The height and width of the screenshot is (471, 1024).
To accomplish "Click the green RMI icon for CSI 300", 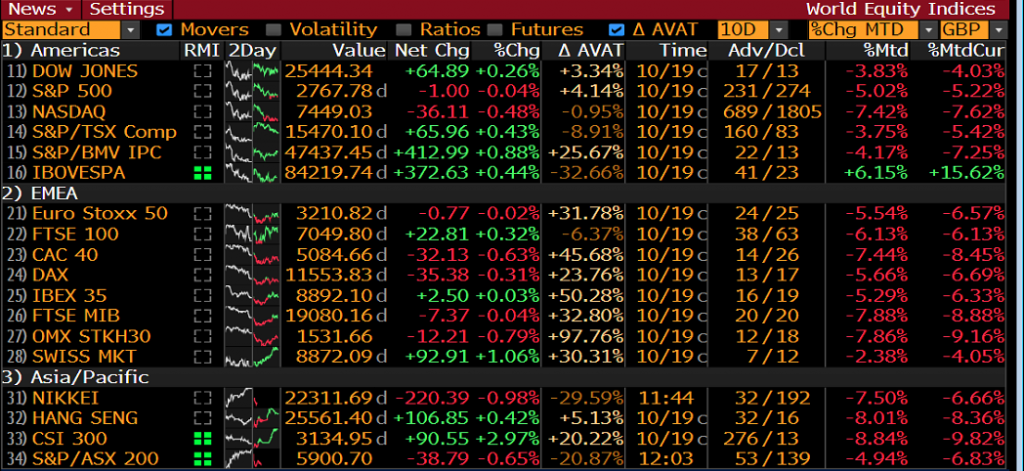I will click(204, 438).
